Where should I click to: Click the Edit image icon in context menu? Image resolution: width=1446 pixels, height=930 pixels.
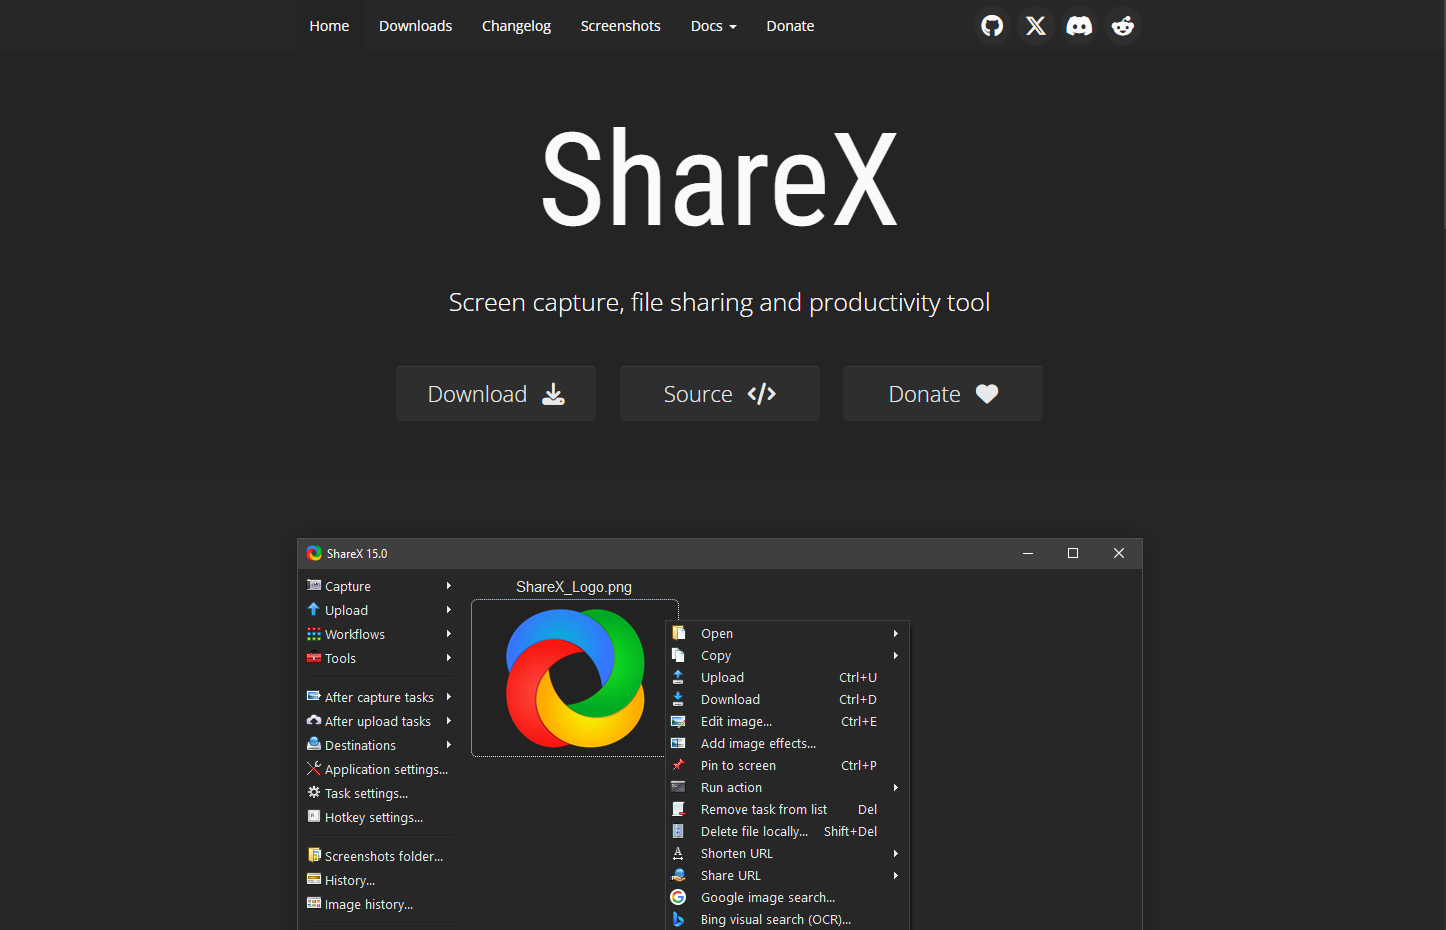click(678, 721)
